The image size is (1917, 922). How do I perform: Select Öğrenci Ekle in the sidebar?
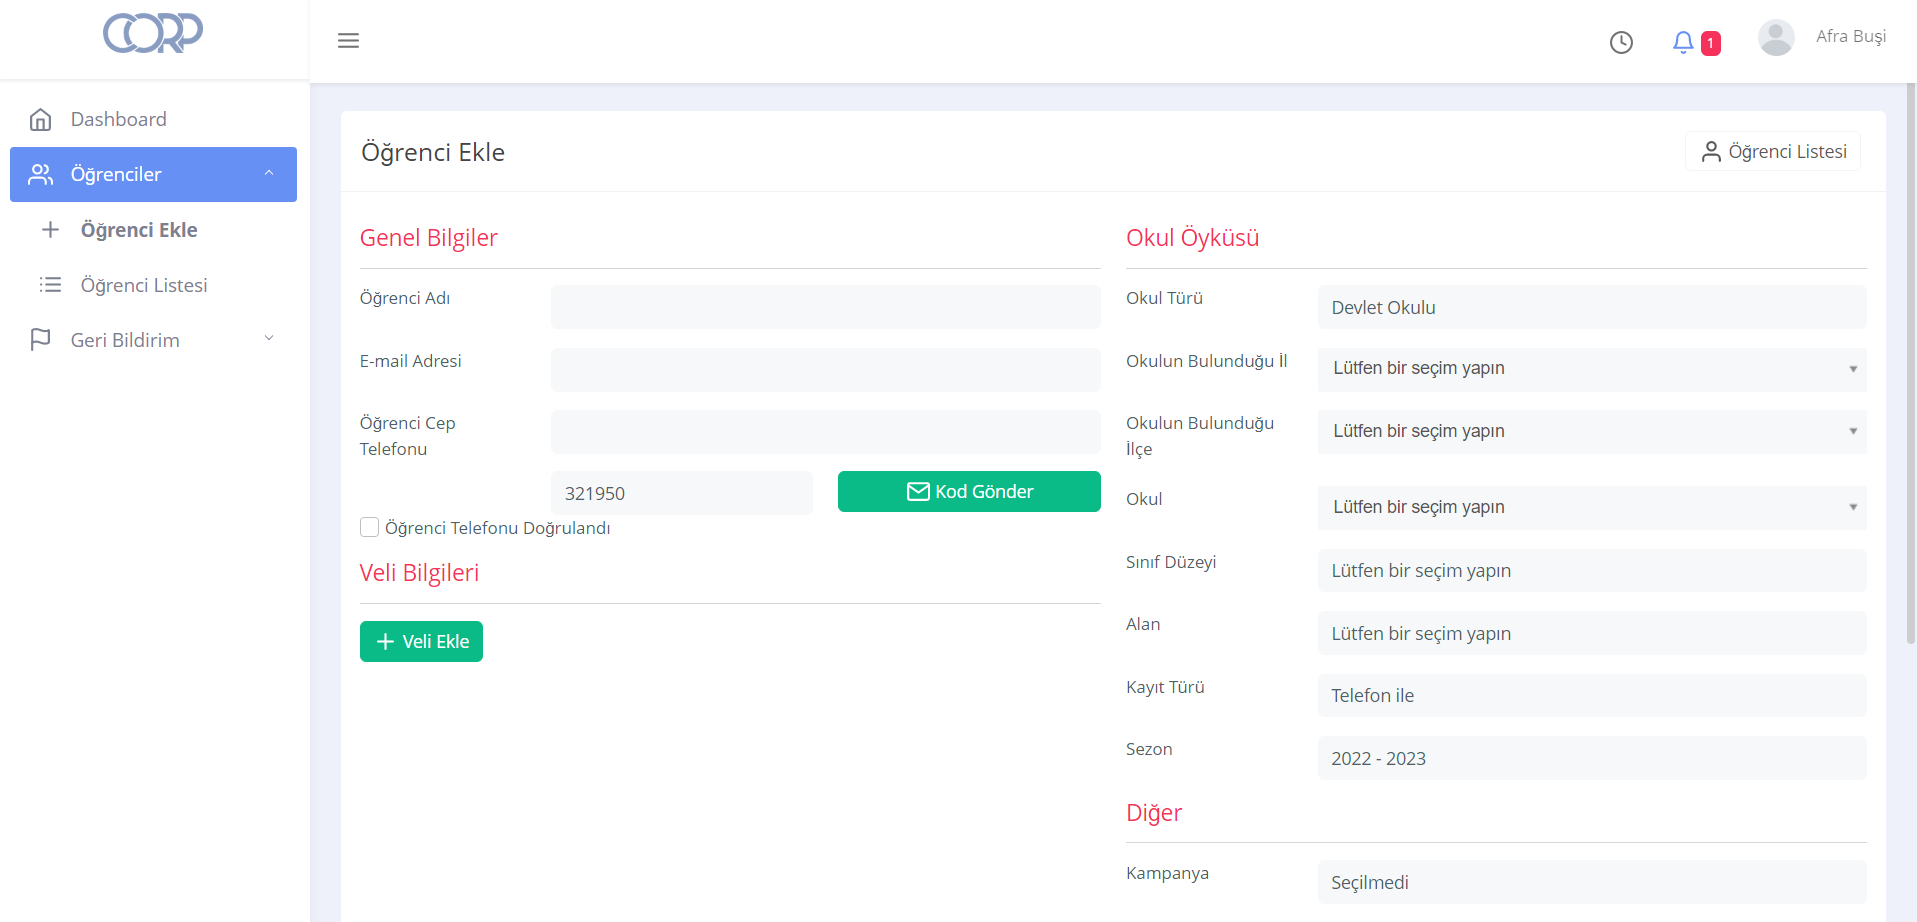(139, 230)
